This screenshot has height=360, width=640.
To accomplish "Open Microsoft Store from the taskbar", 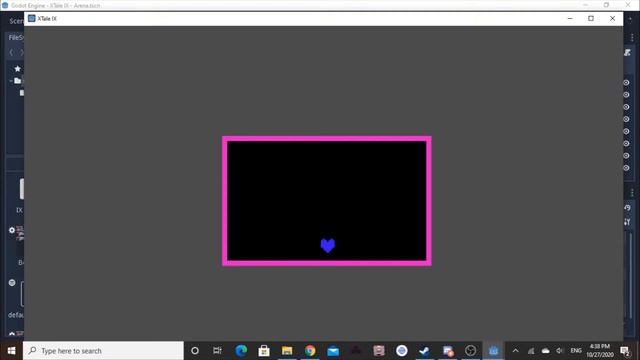I will point(264,351).
